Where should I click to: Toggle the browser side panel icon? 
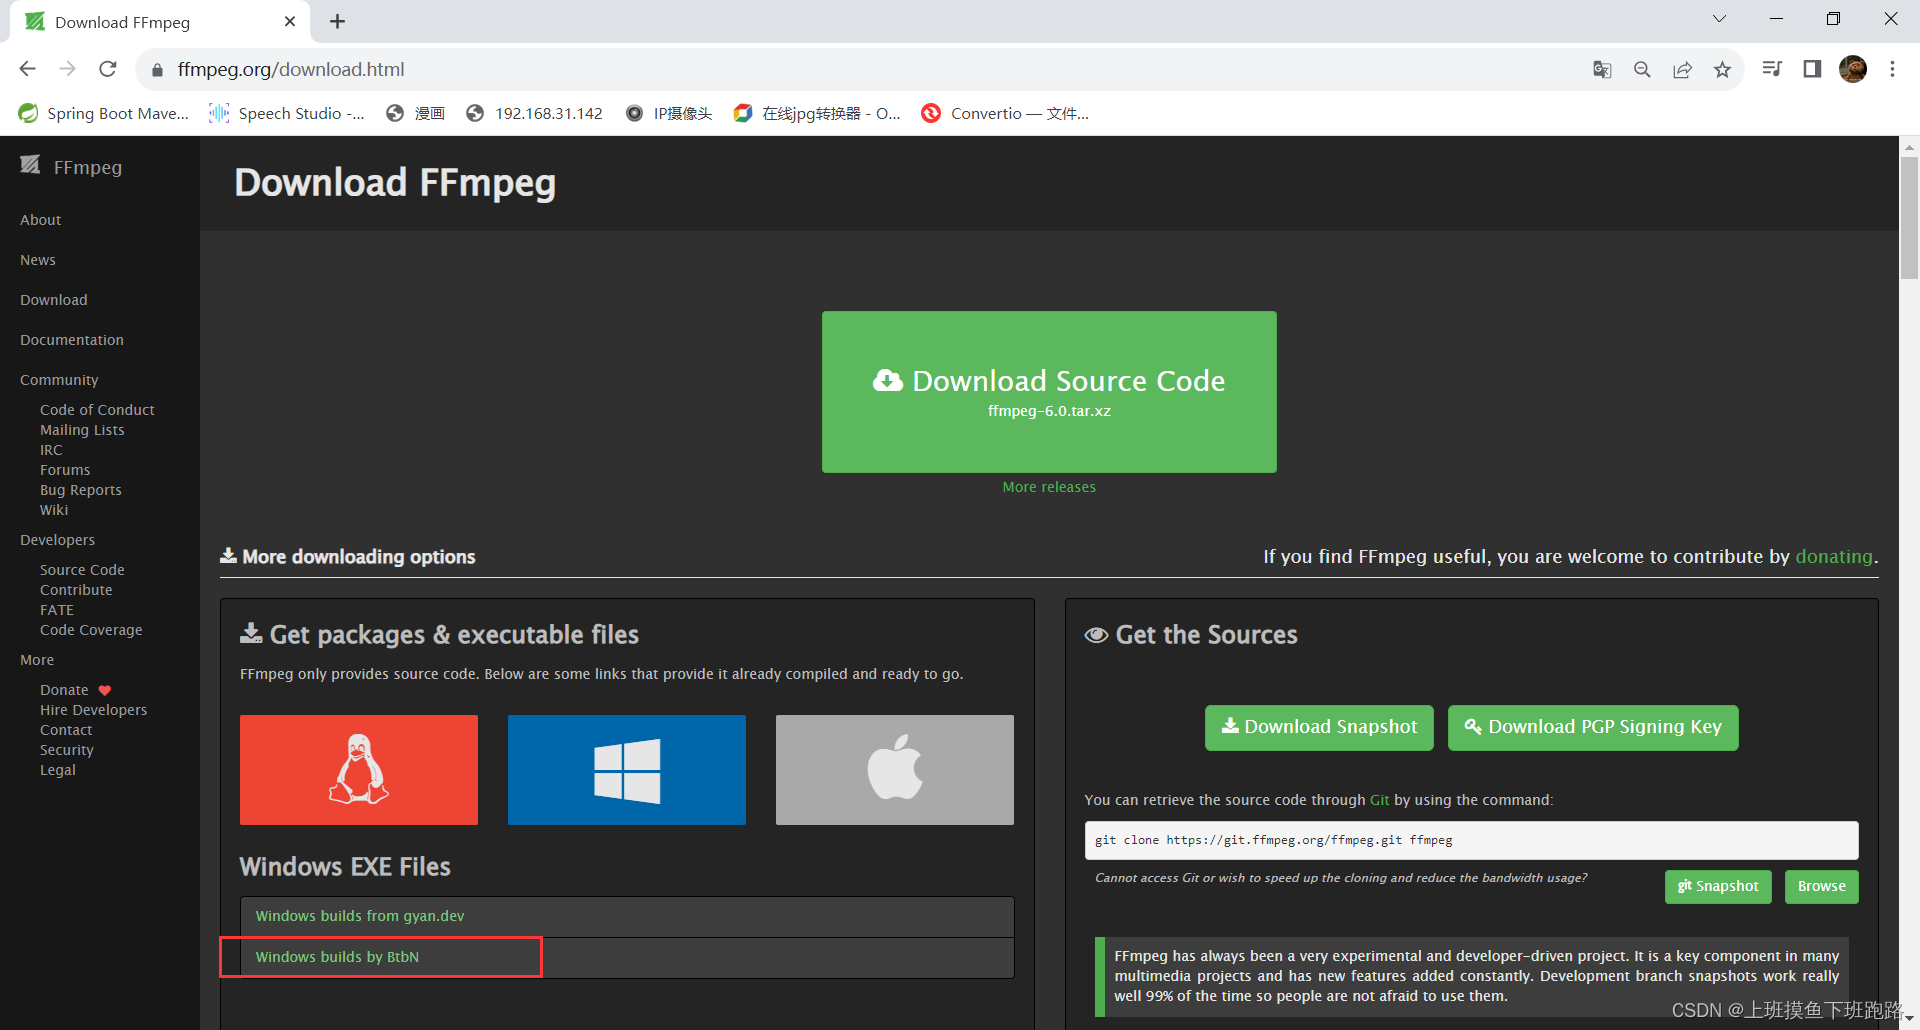1812,69
